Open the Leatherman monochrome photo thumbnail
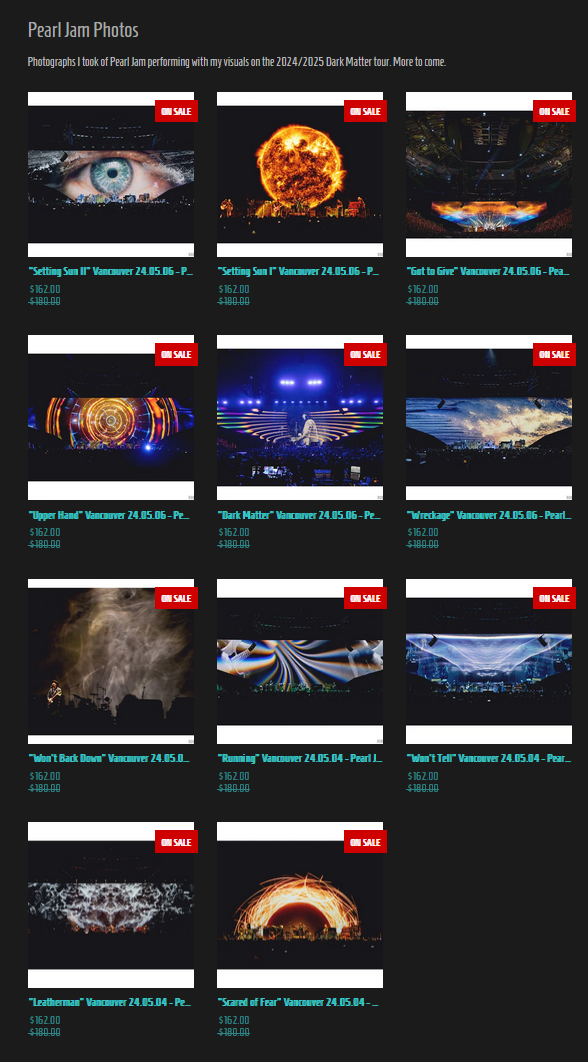588x1062 pixels. coord(110,905)
